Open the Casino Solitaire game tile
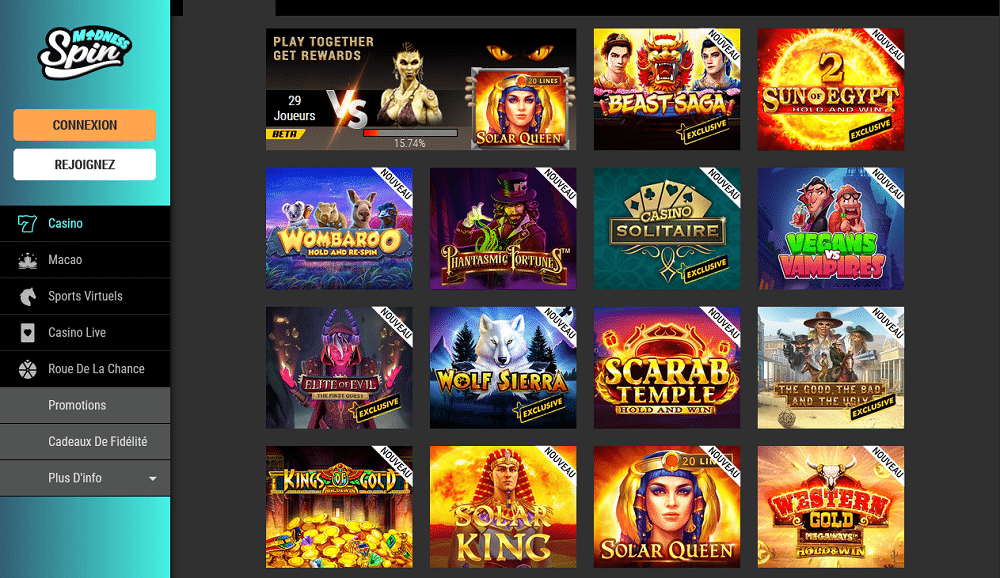Image resolution: width=1000 pixels, height=578 pixels. tap(667, 228)
